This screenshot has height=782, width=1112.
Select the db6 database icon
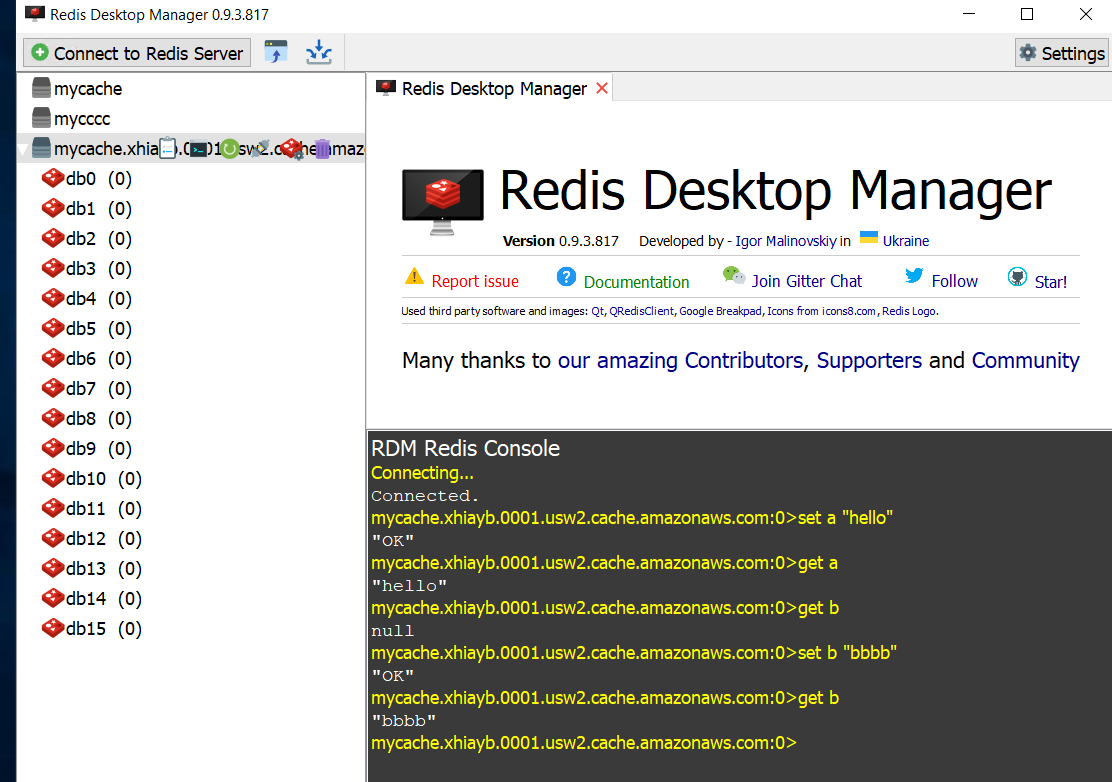pyautogui.click(x=52, y=358)
